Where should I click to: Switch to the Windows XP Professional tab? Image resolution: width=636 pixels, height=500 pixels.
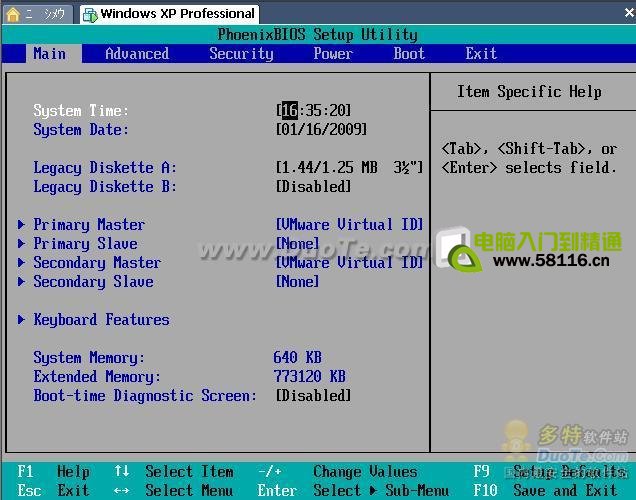pyautogui.click(x=176, y=14)
